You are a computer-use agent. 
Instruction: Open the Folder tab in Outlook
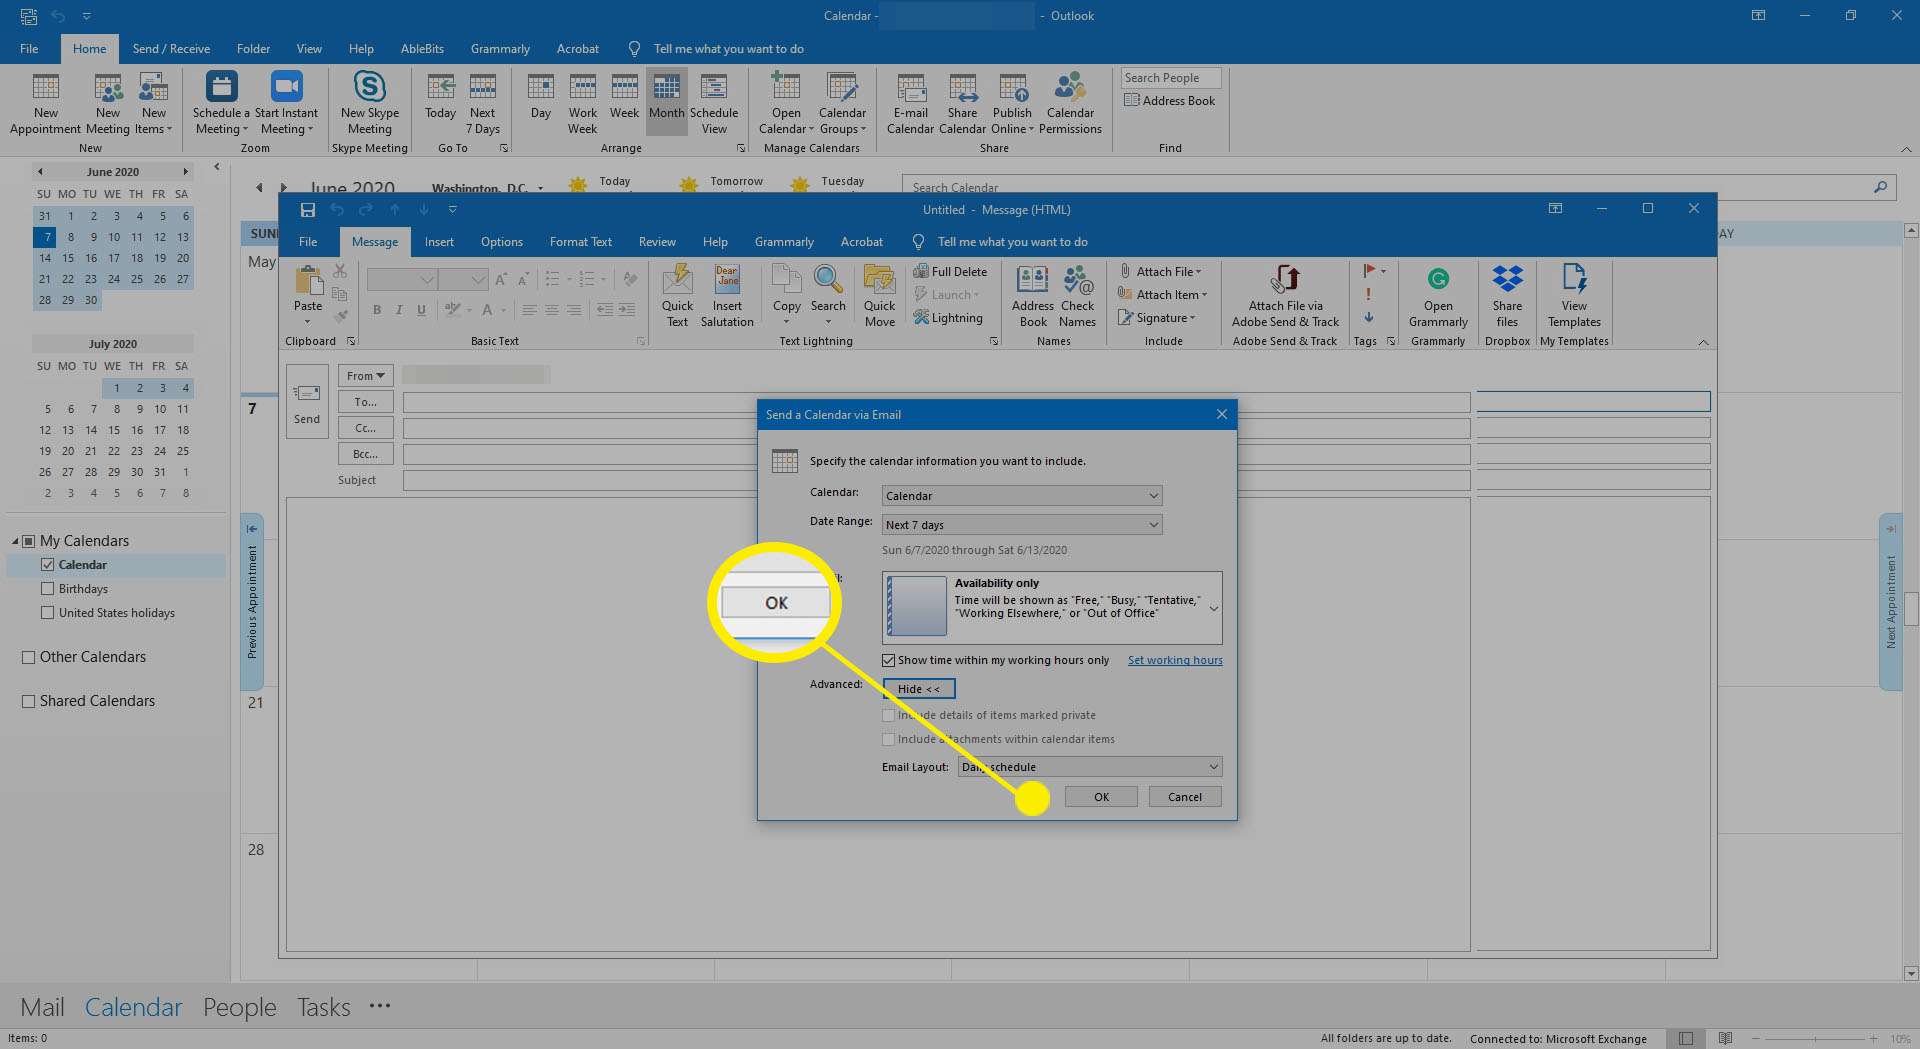pyautogui.click(x=253, y=49)
